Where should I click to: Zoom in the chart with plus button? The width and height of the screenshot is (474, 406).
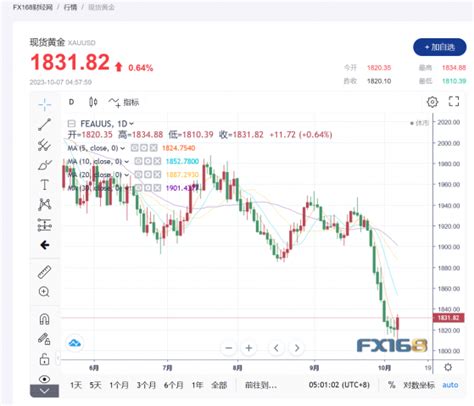249,348
